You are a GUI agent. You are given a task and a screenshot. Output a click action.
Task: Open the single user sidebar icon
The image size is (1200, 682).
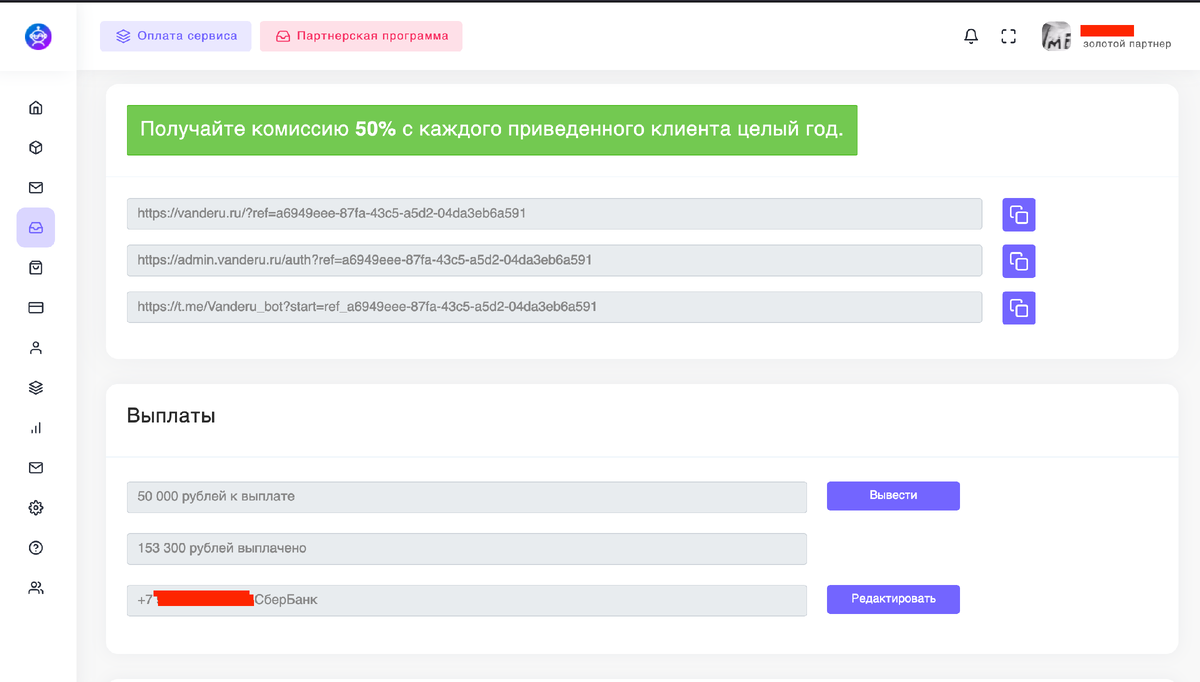[x=36, y=348]
